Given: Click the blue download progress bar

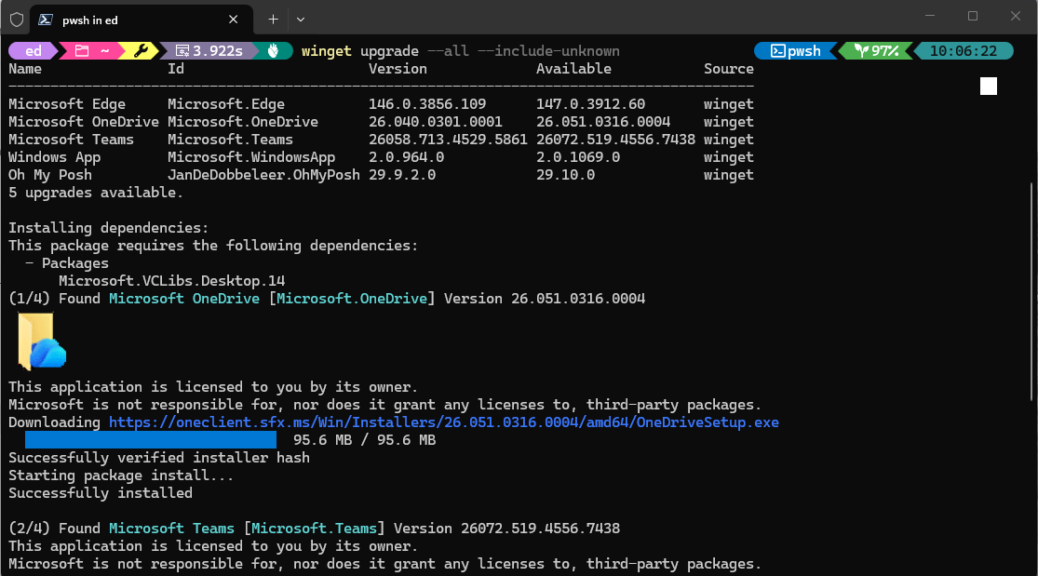Looking at the screenshot, I should pos(150,440).
